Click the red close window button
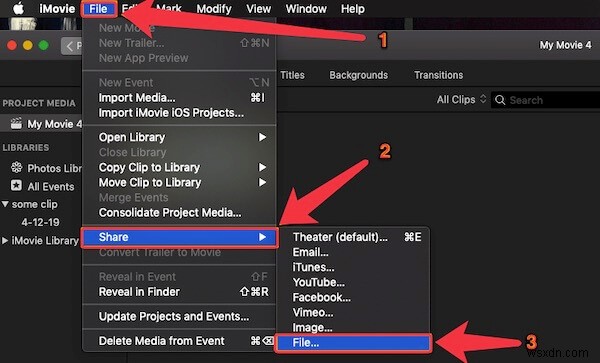 tap(12, 46)
